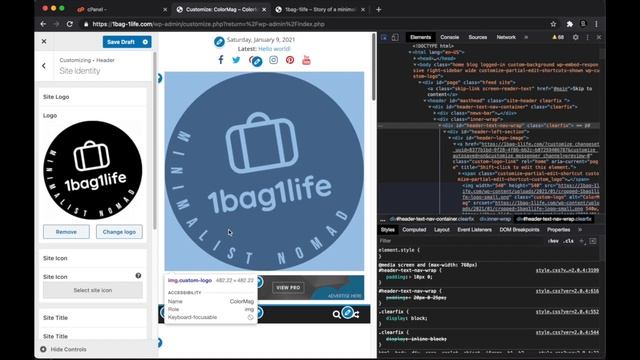Collapse the html lang element node
The width and height of the screenshot is (640, 360).
[x=410, y=52]
